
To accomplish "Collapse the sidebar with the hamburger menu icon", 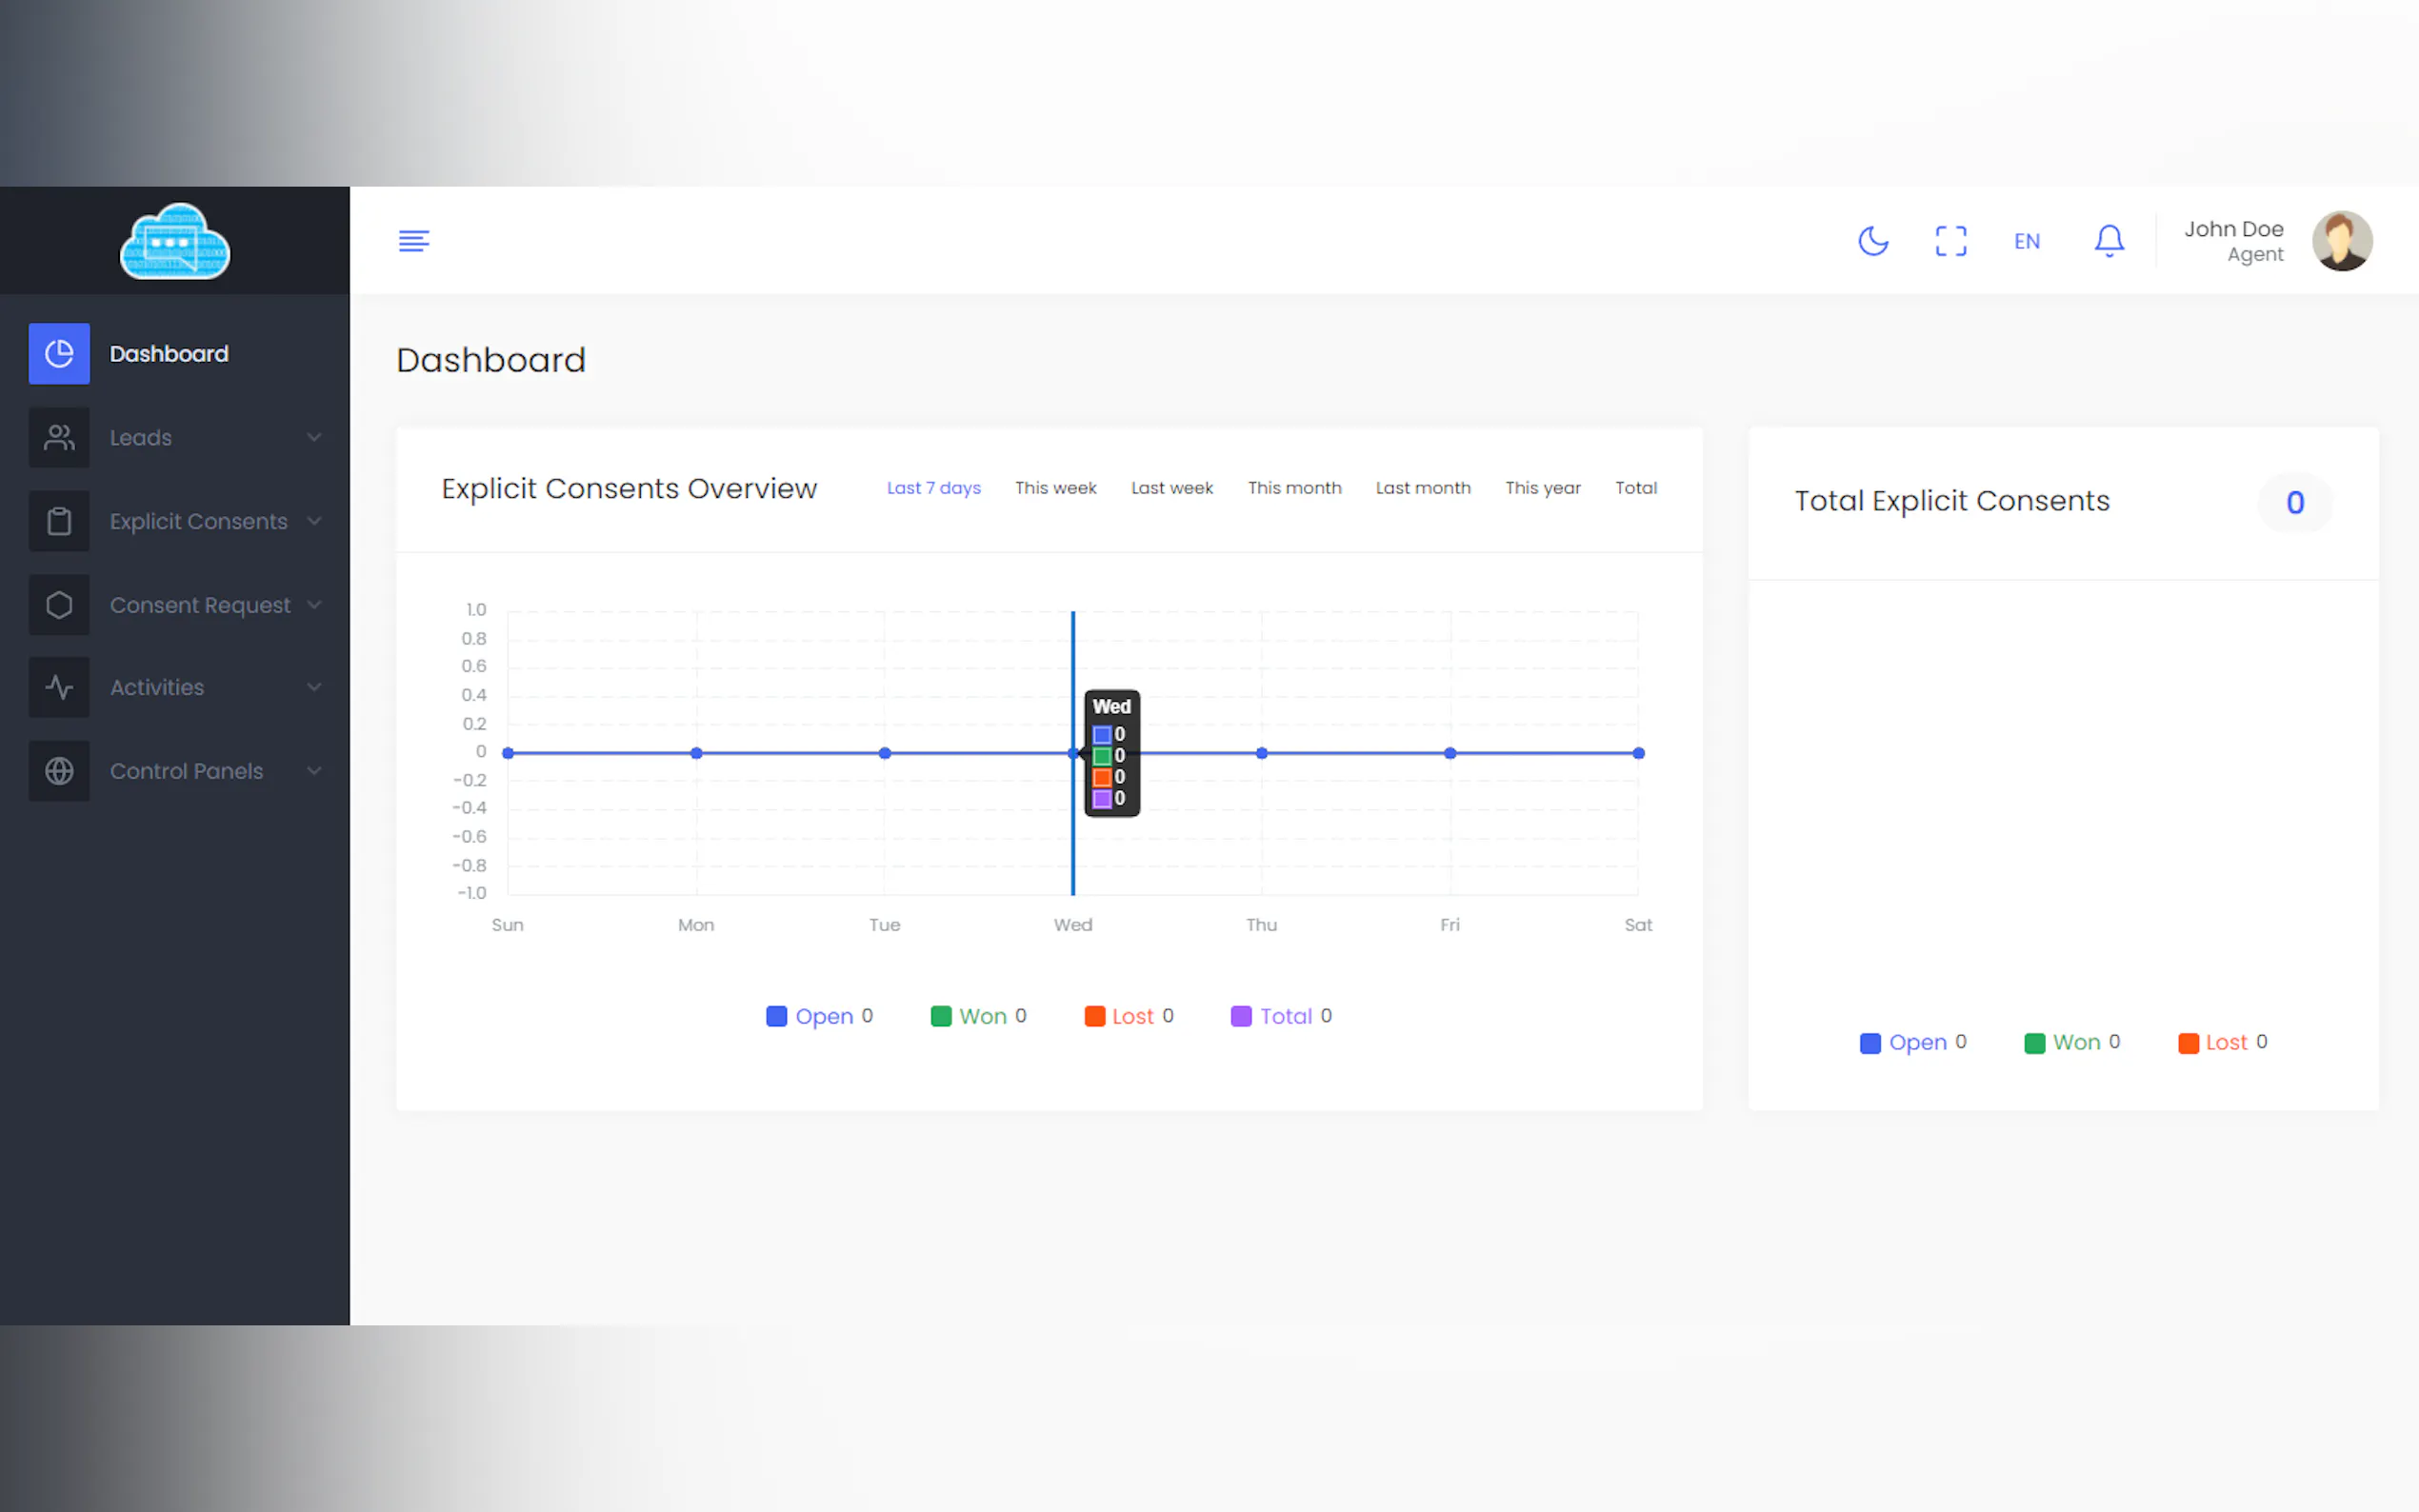I will coord(414,241).
